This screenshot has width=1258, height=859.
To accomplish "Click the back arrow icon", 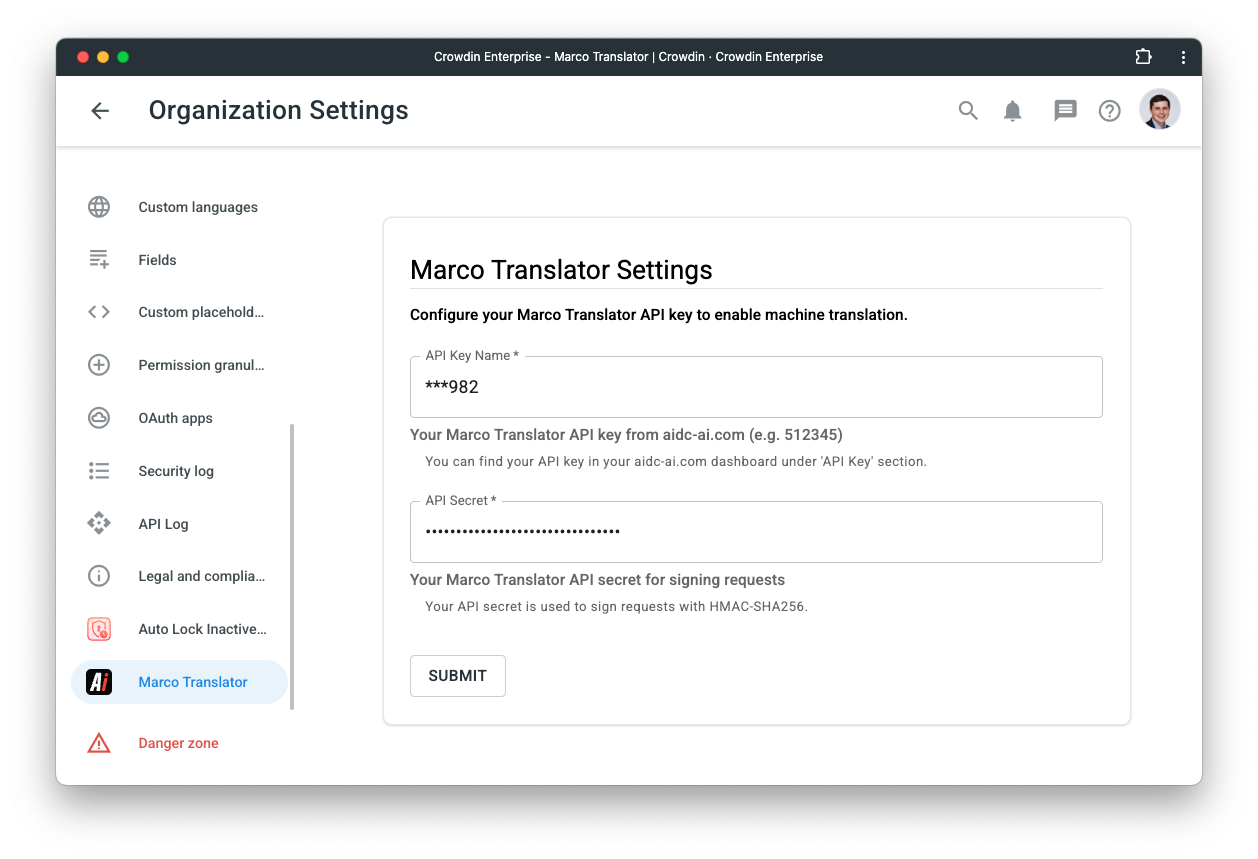I will (100, 111).
